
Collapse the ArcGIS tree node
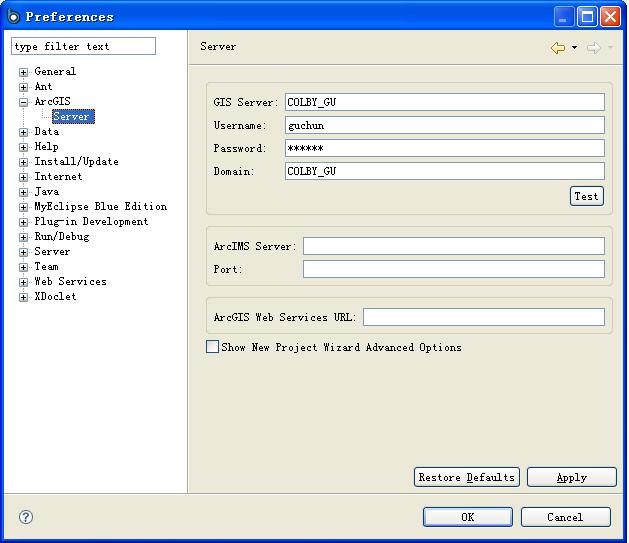tap(23, 102)
